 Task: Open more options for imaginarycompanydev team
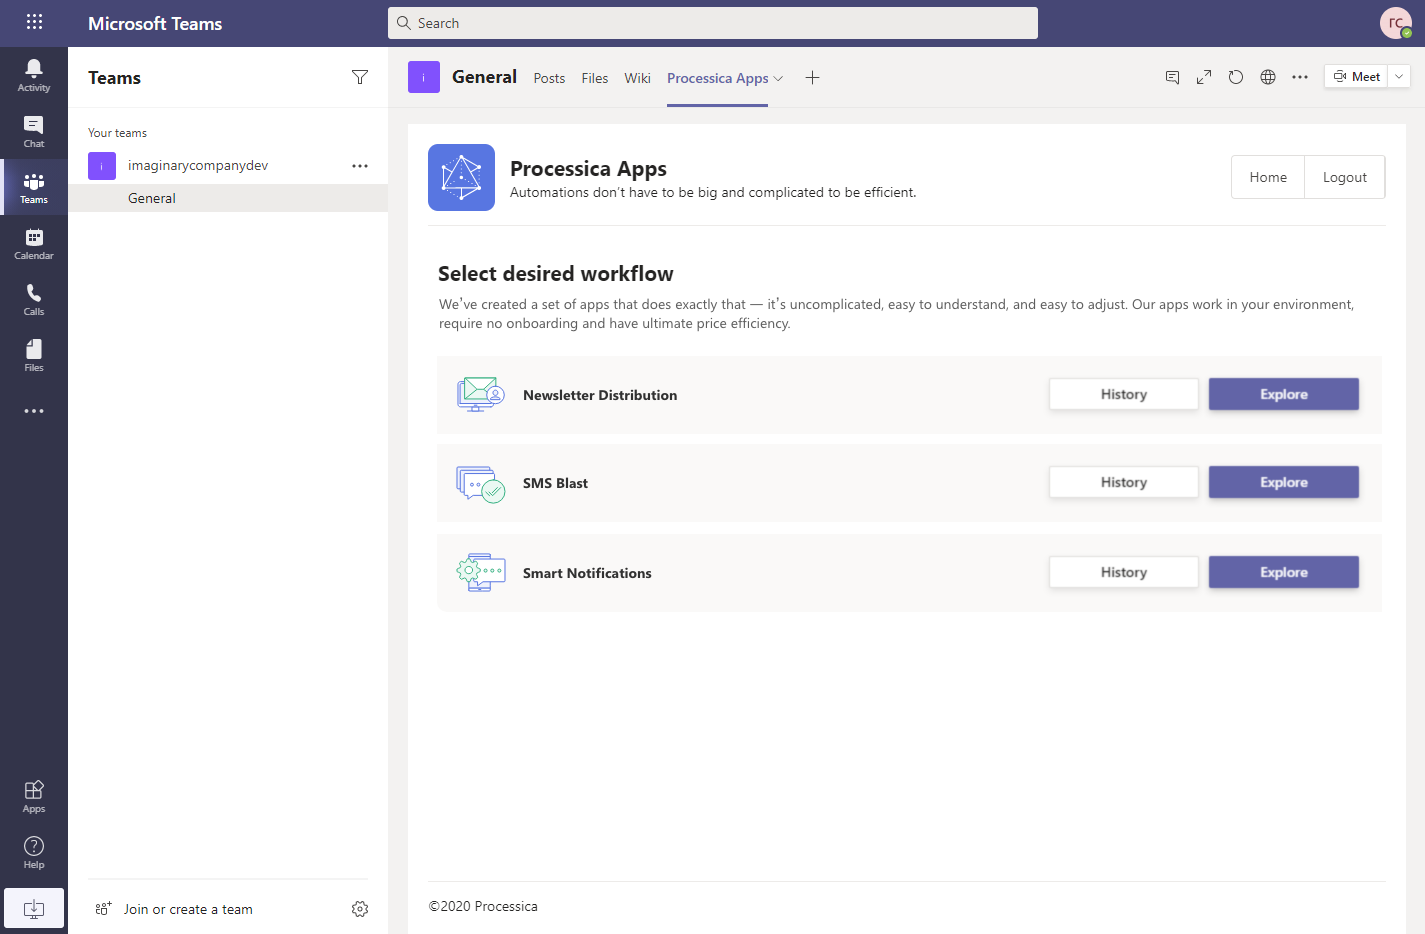pyautogui.click(x=360, y=166)
